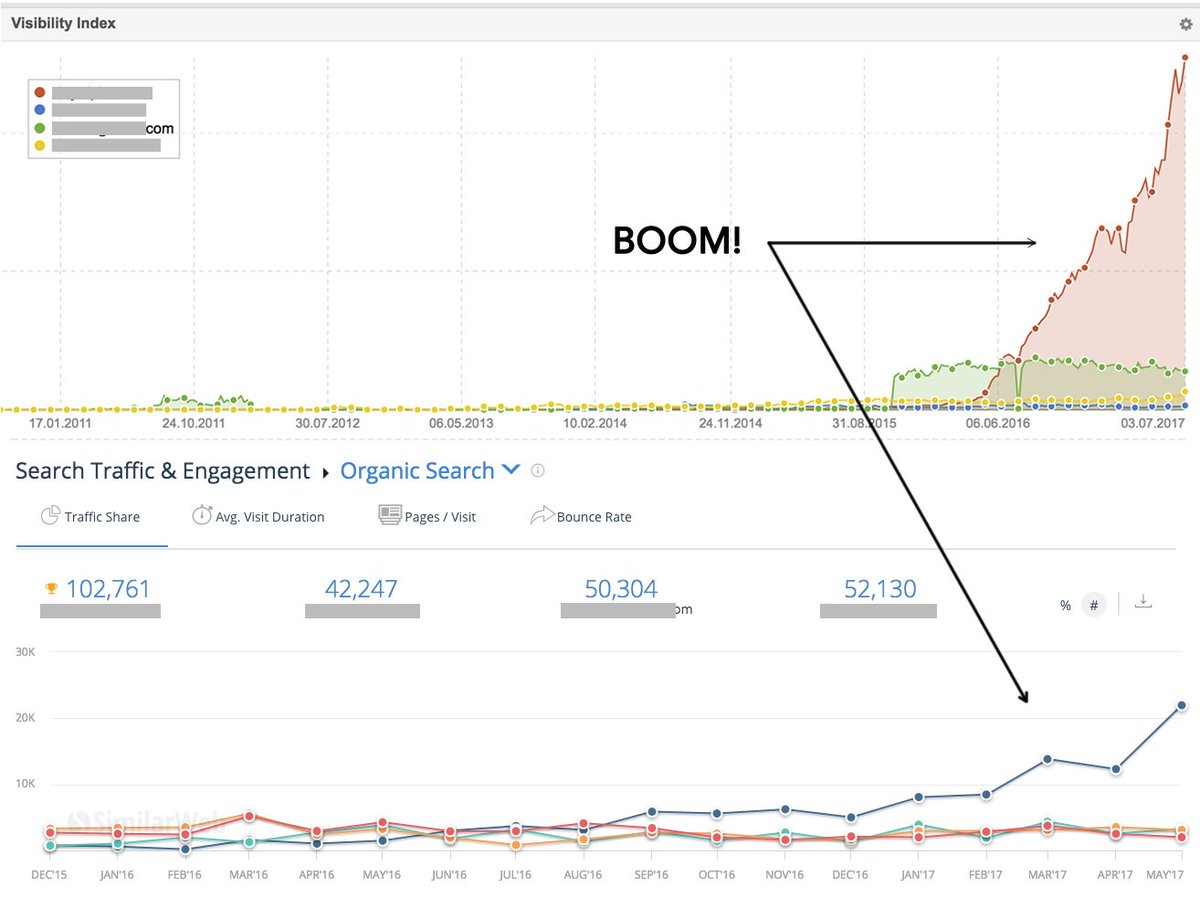Click the 10.02.2014 date label
1200x897 pixels.
(596, 424)
